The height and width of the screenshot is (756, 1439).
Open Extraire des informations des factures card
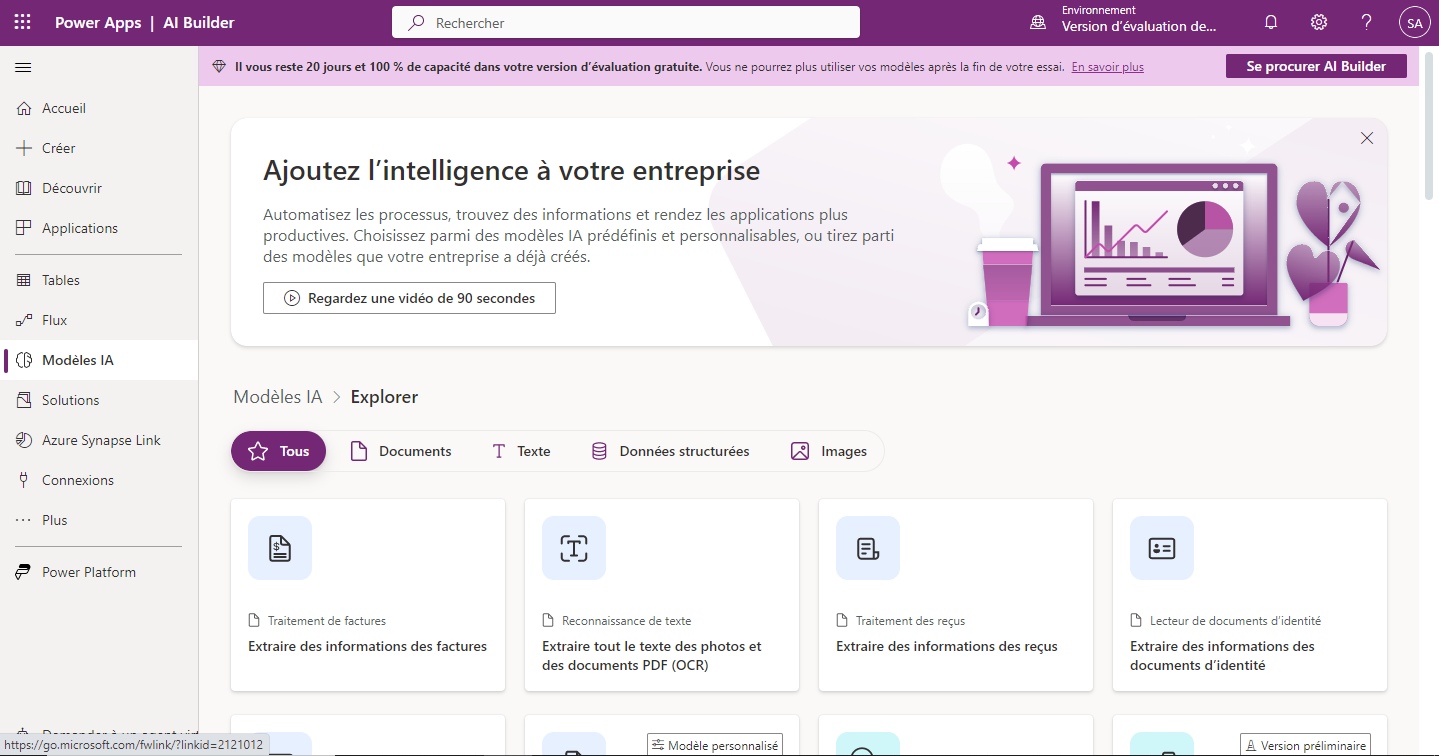point(368,595)
